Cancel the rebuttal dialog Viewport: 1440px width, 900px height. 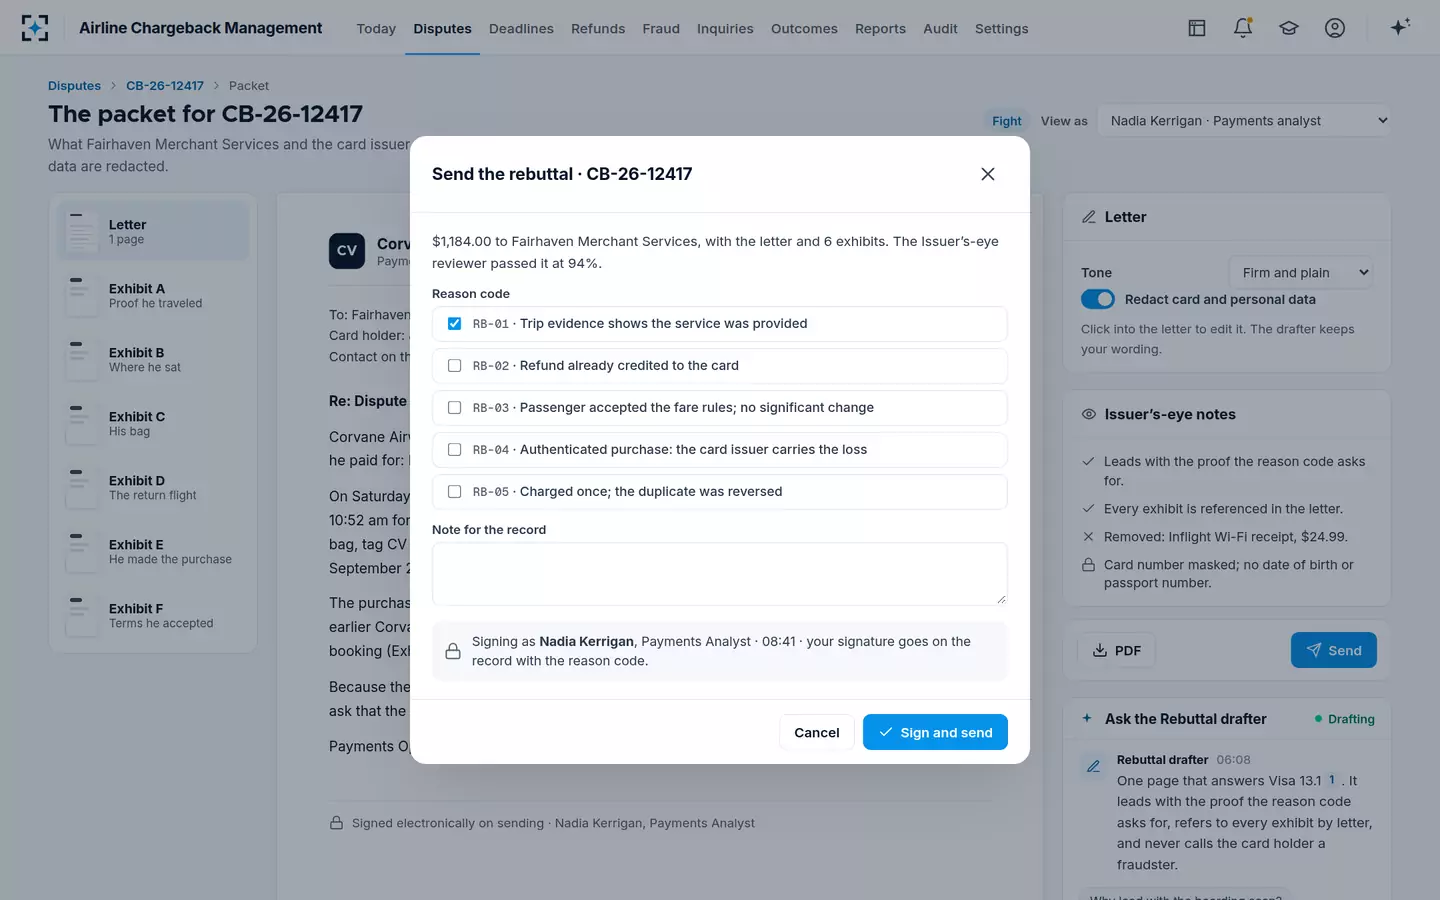click(817, 732)
